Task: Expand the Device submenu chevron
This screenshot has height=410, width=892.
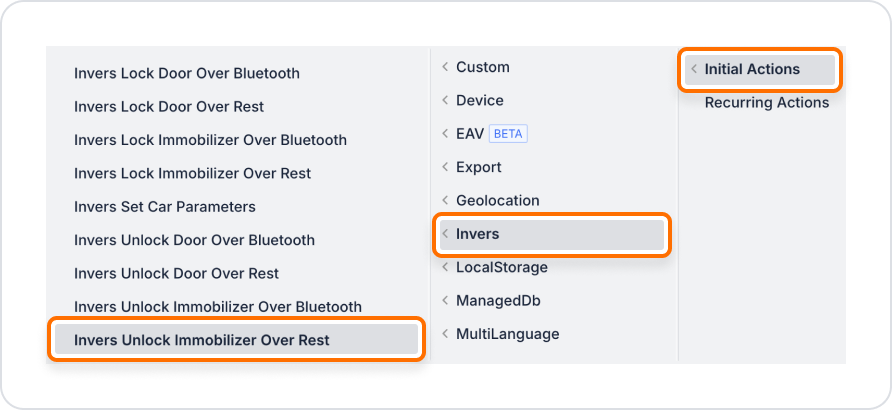Action: pos(445,101)
